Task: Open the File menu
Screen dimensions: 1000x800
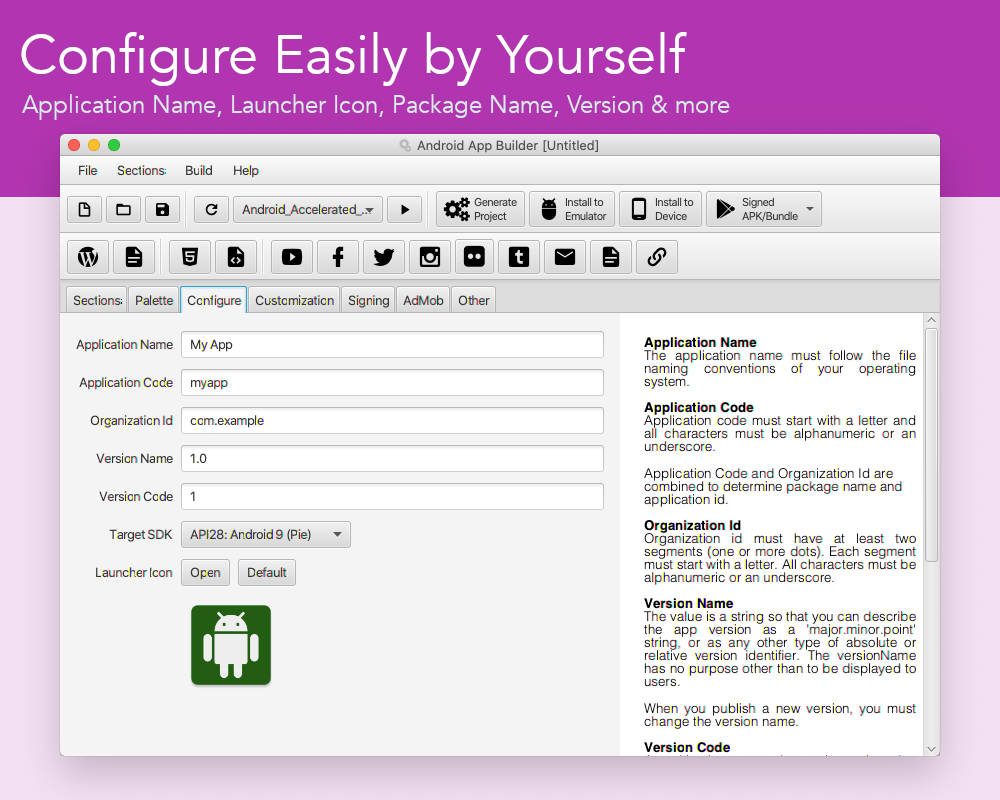Action: click(87, 170)
